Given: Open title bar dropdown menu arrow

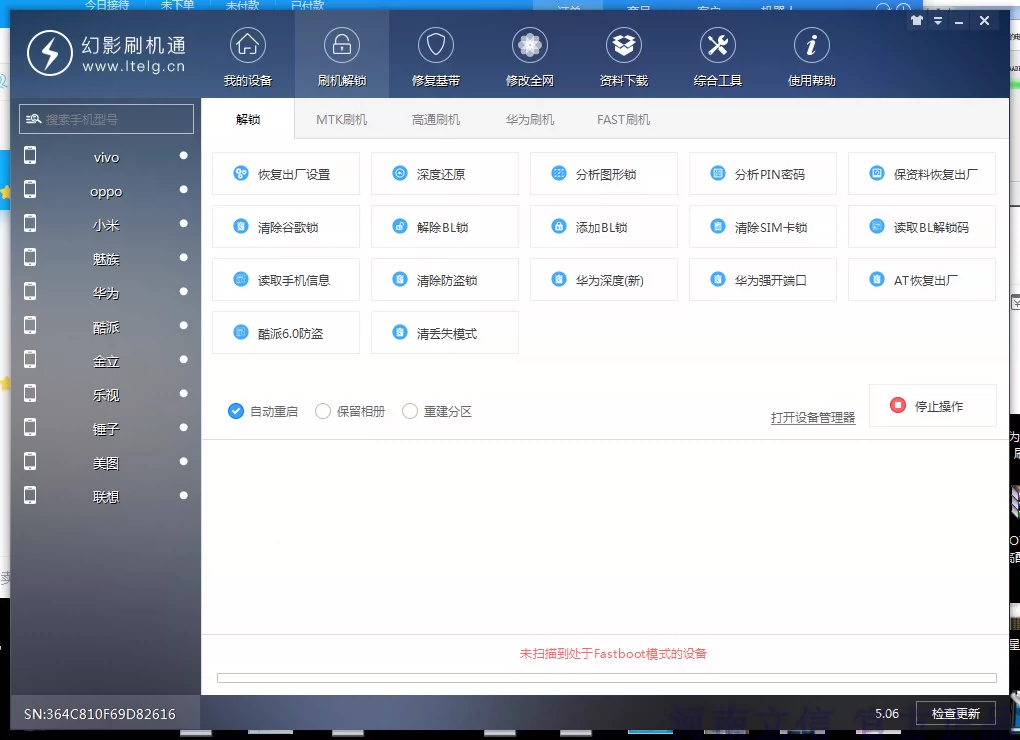Looking at the screenshot, I should 938,20.
